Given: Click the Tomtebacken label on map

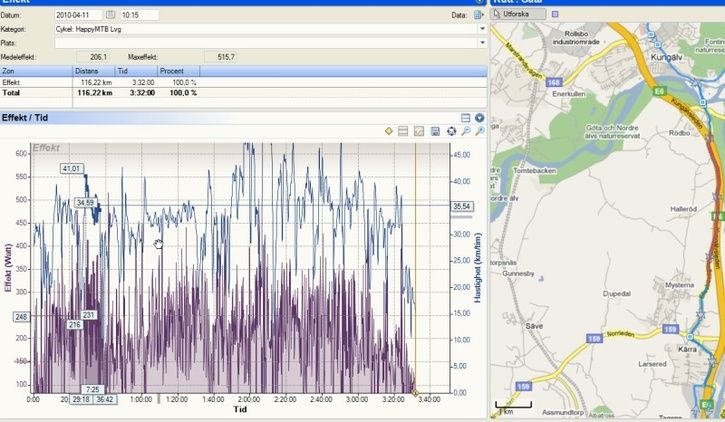Looking at the screenshot, I should 535,171.
